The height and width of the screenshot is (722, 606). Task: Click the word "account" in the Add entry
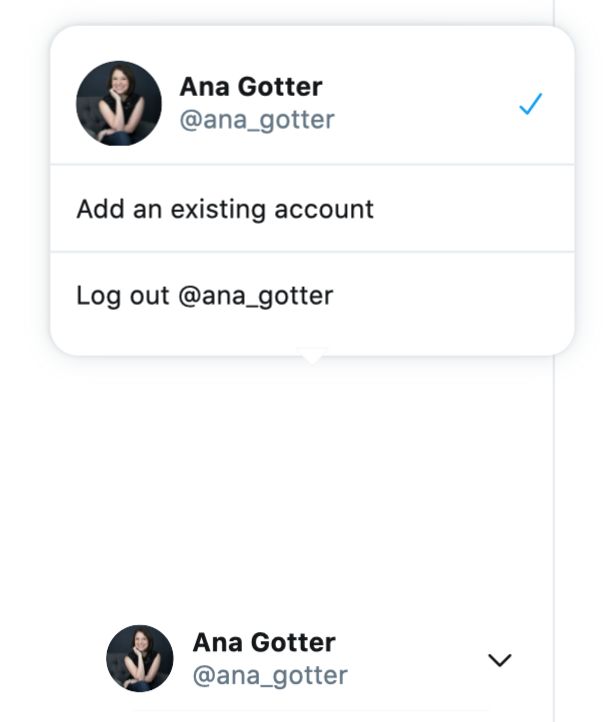coord(324,209)
